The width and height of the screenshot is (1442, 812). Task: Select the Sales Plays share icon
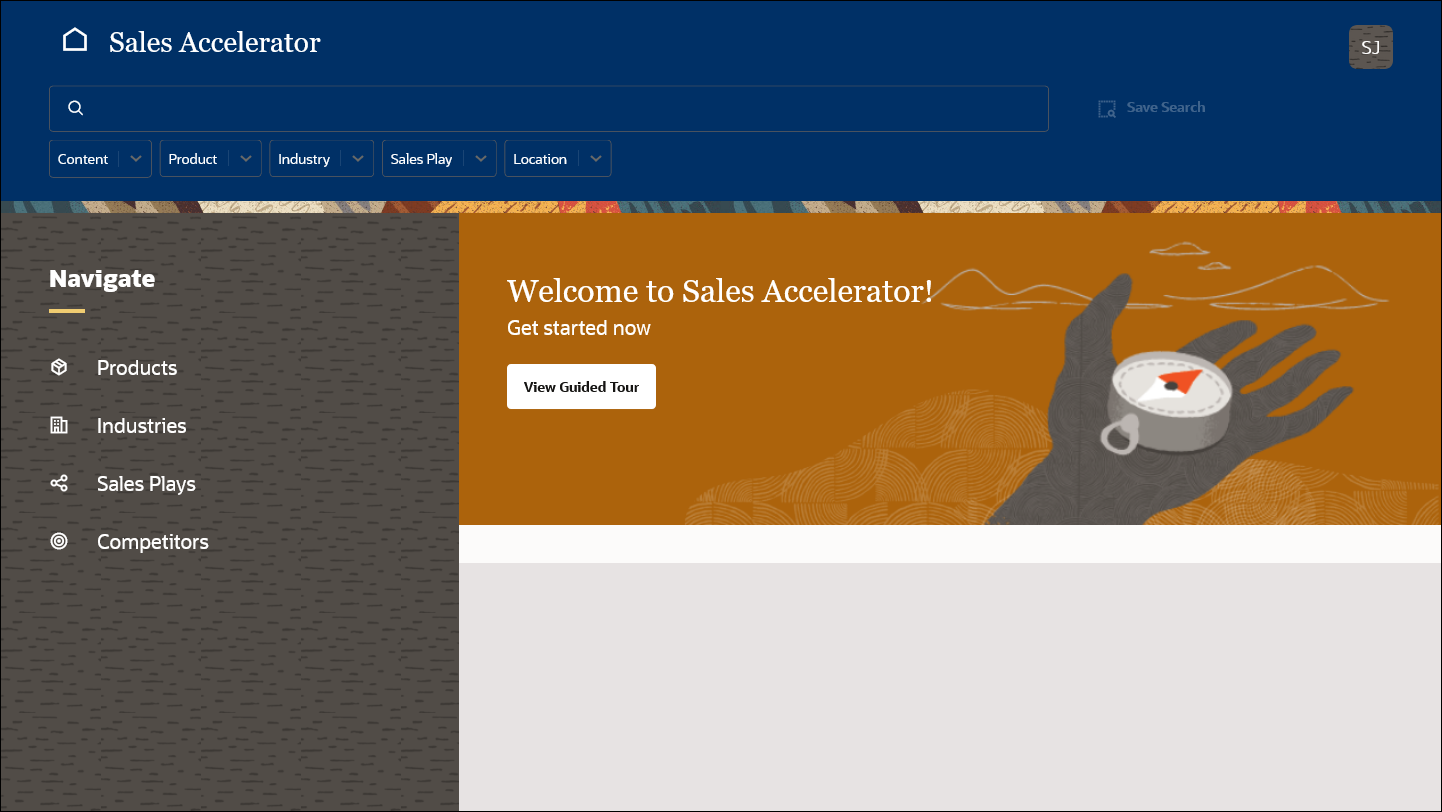pos(59,483)
